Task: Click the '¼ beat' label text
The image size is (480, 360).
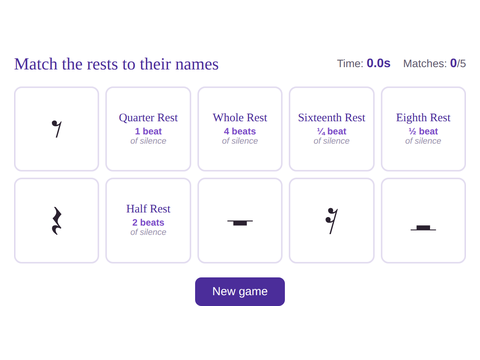Action: 331,131
